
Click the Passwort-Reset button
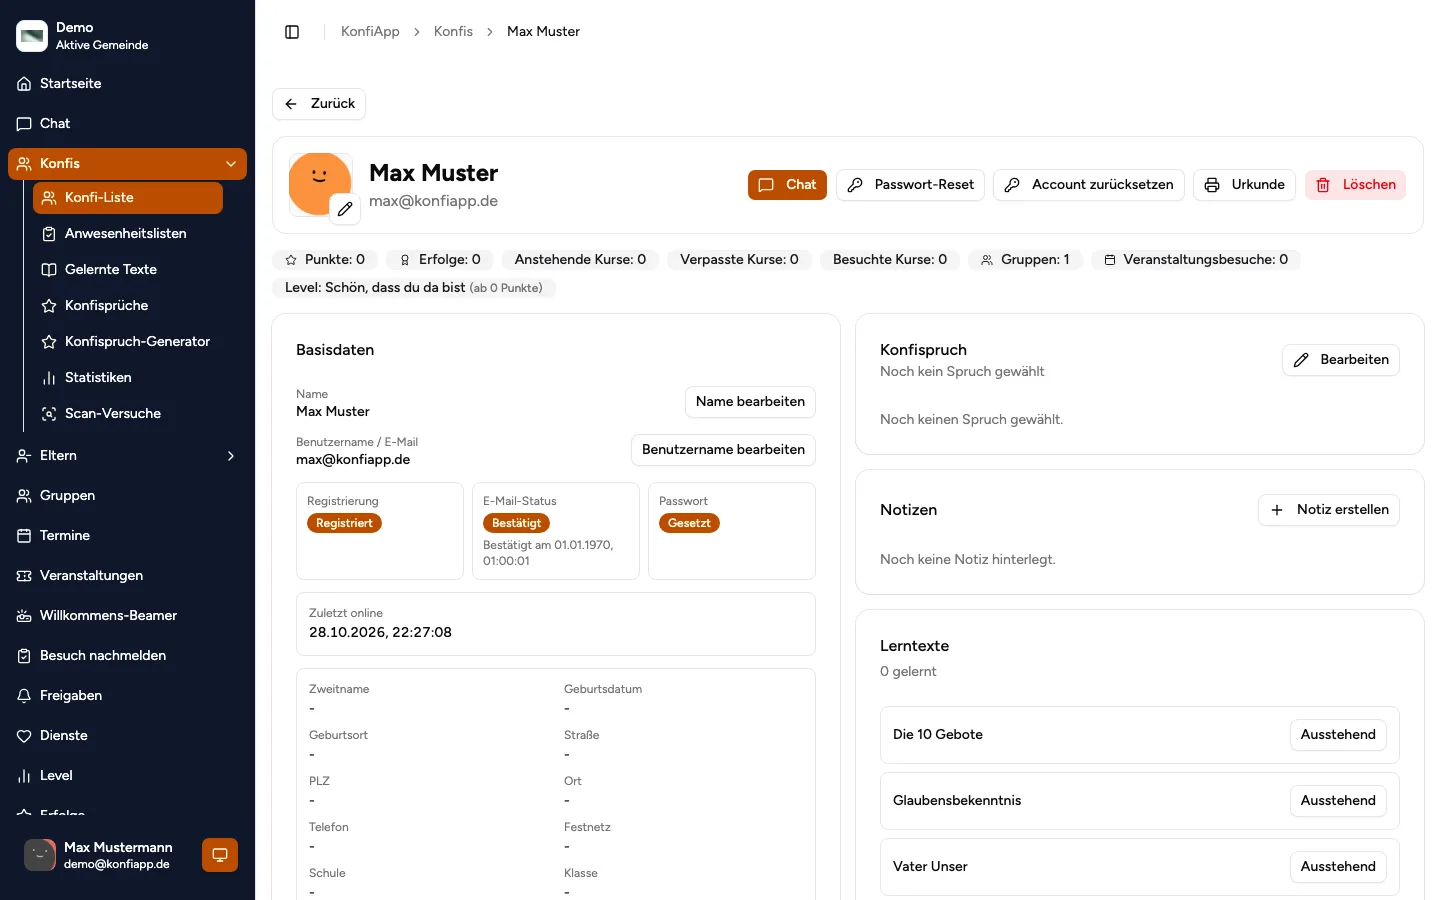pos(910,185)
